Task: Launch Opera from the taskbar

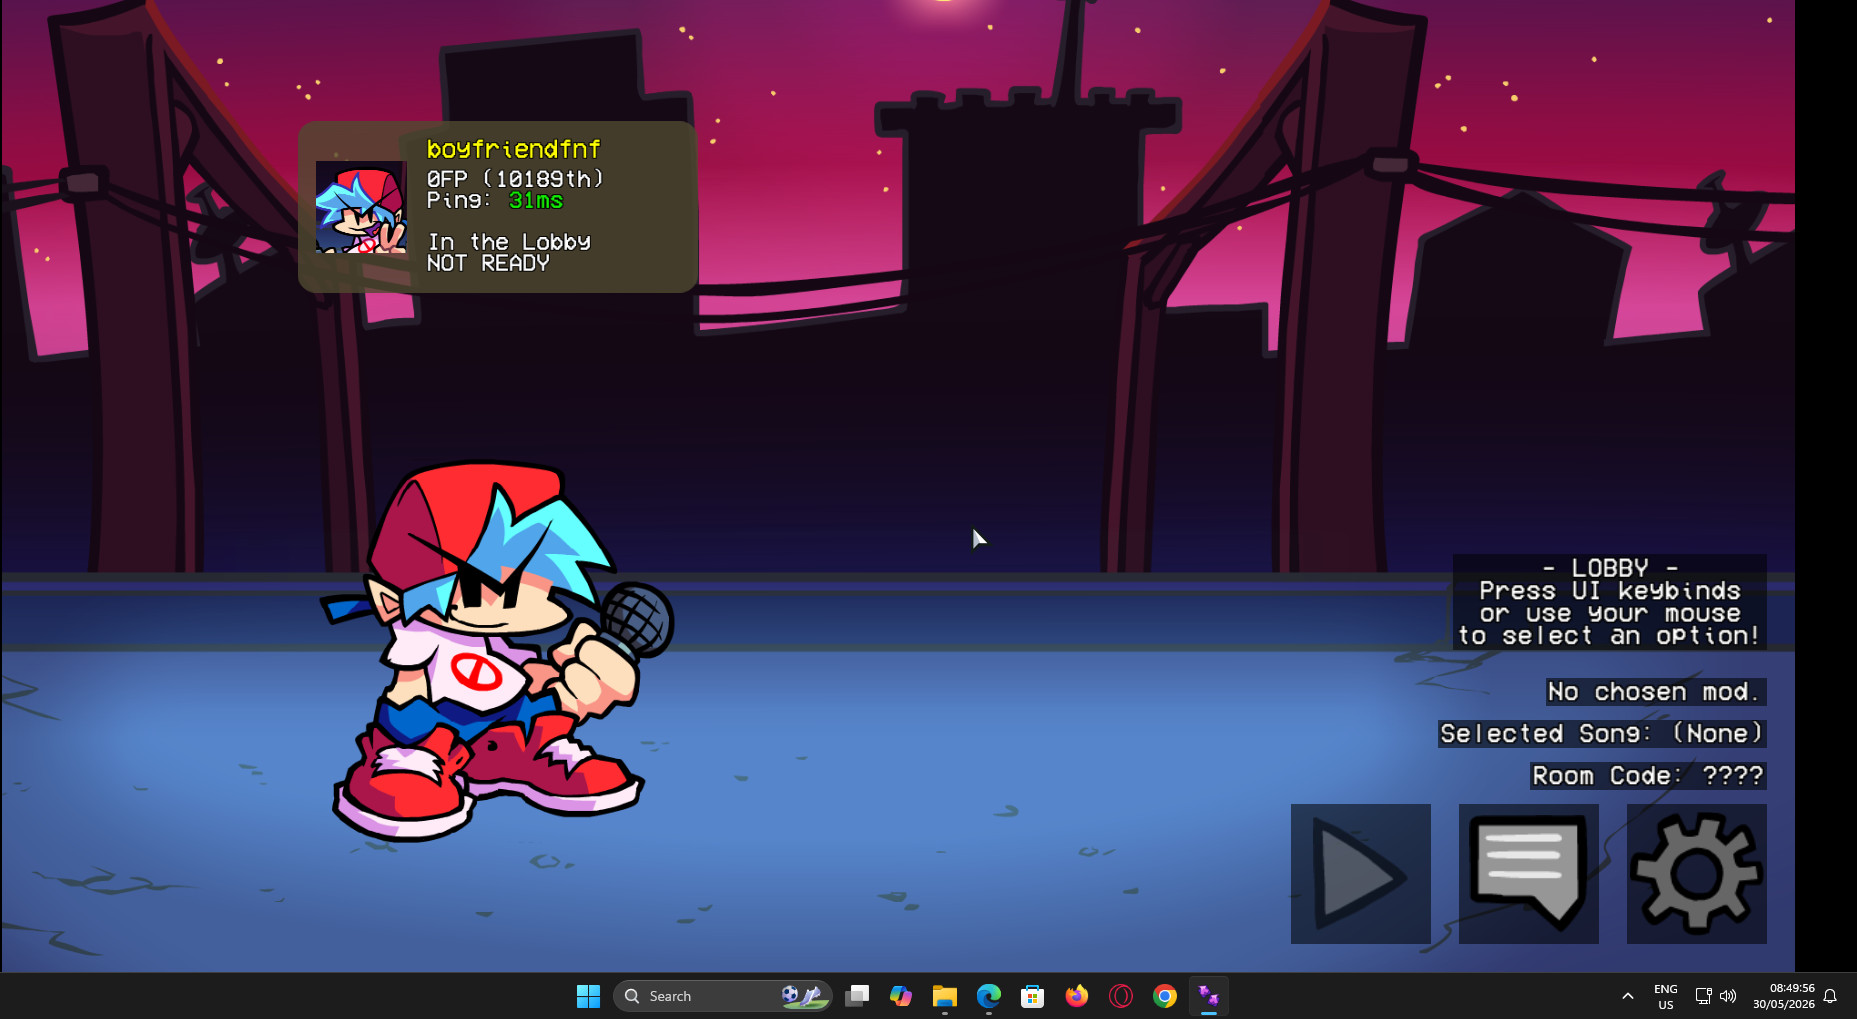Action: click(x=1121, y=996)
